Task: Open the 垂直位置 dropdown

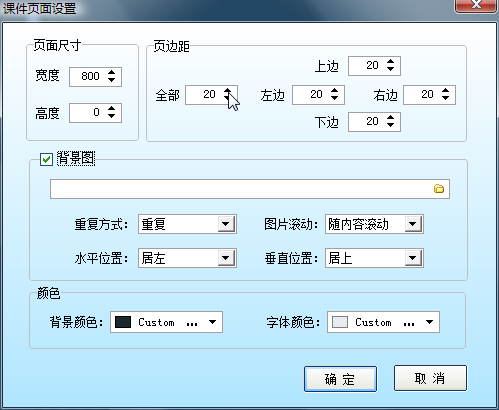Action: (x=413, y=258)
